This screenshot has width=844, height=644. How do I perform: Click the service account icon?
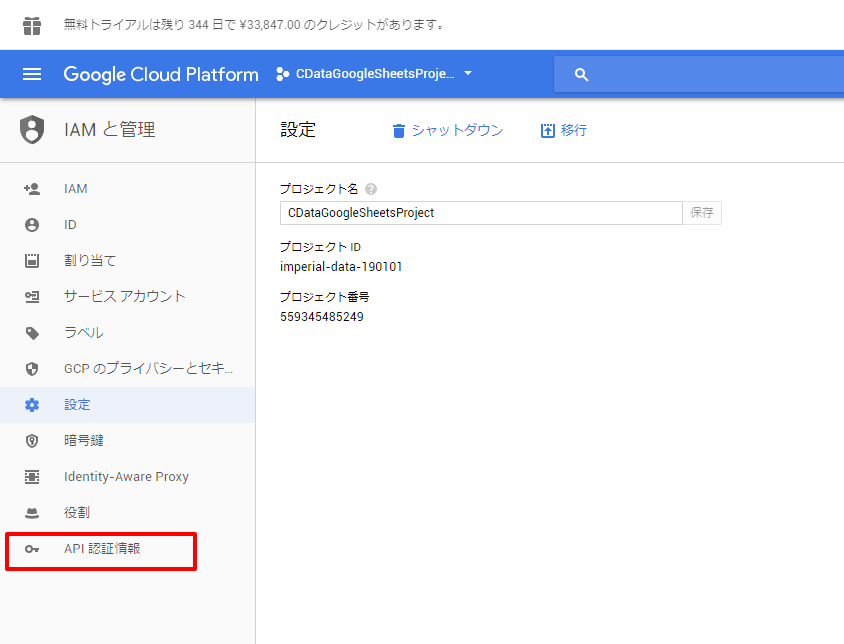32,297
